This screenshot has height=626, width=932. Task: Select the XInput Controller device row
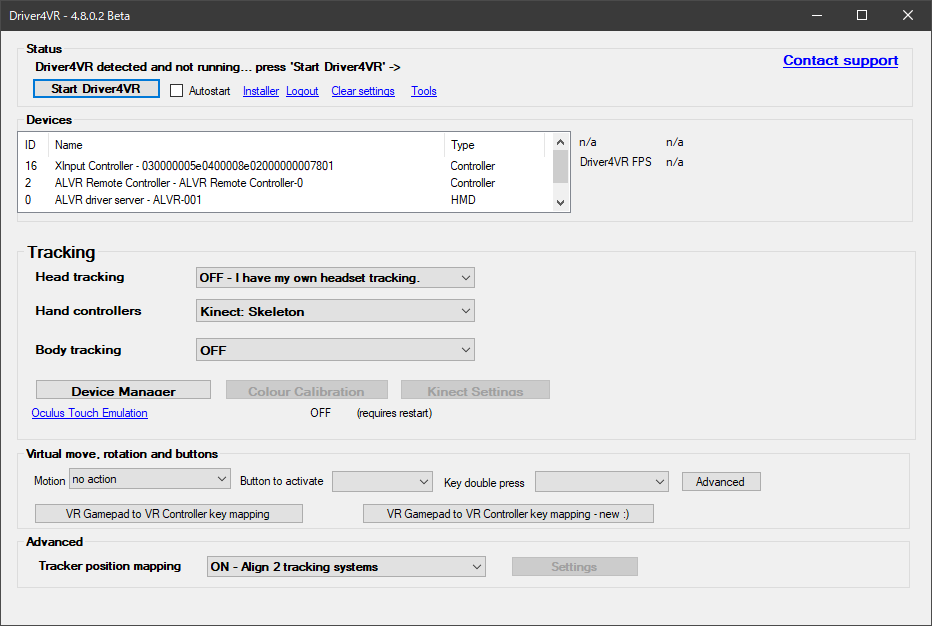pos(285,166)
